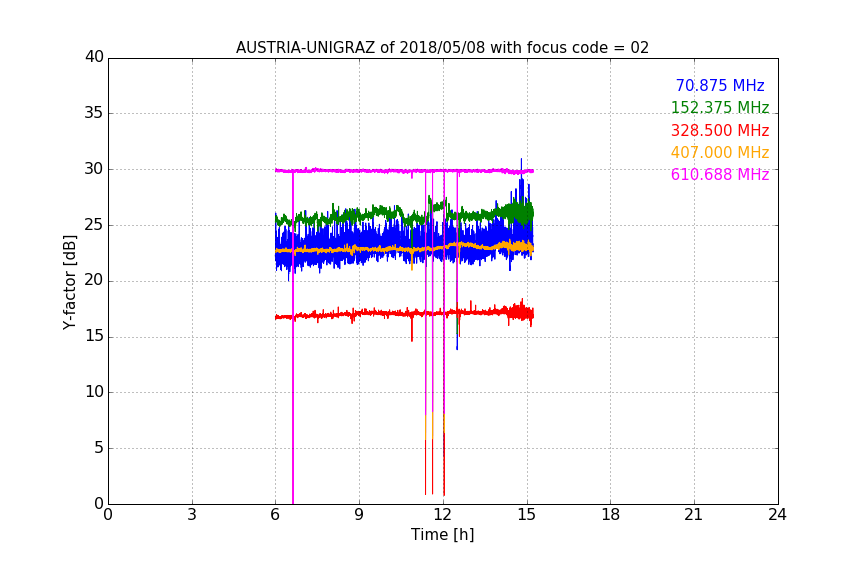Image resolution: width=864 pixels, height=576 pixels.
Task: Click the plot title AUSTRIA-UNIGRAZ of 2018/05/08
Action: (442, 47)
